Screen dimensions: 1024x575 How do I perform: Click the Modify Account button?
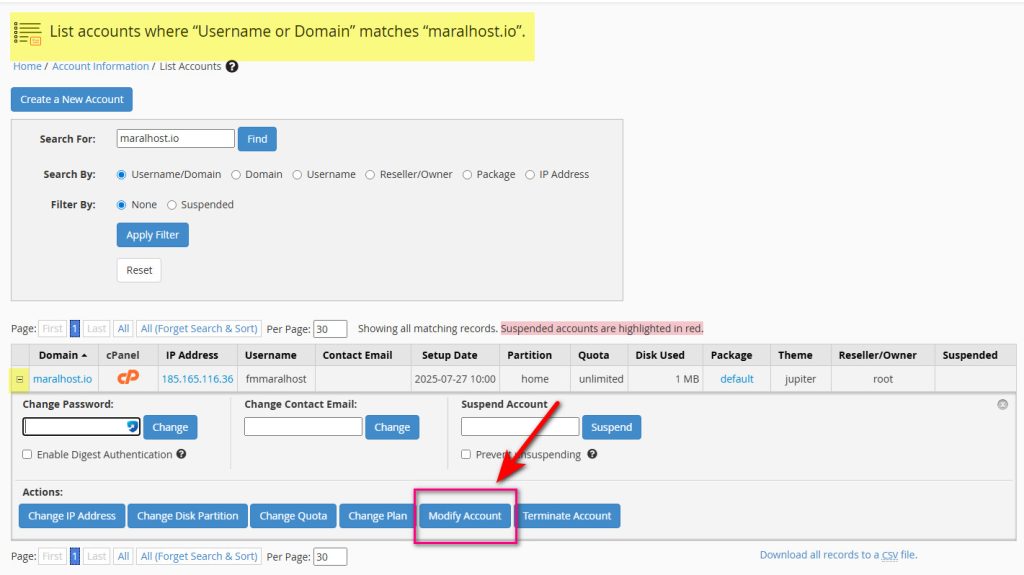coord(465,516)
